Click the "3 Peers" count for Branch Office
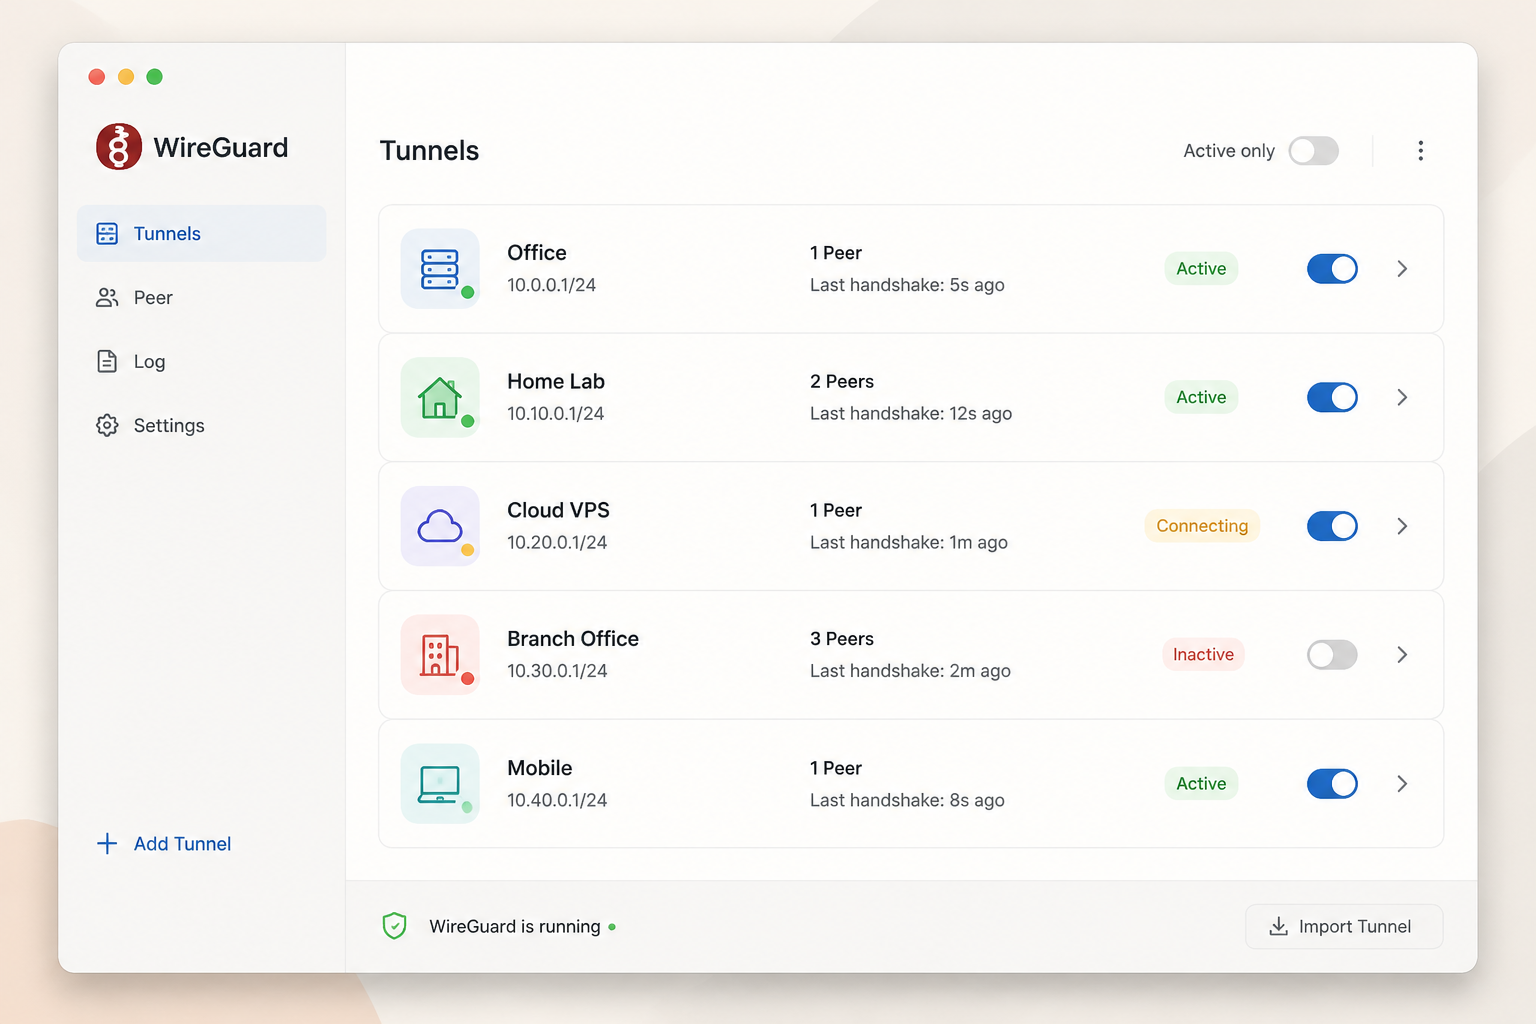The image size is (1536, 1024). [842, 639]
